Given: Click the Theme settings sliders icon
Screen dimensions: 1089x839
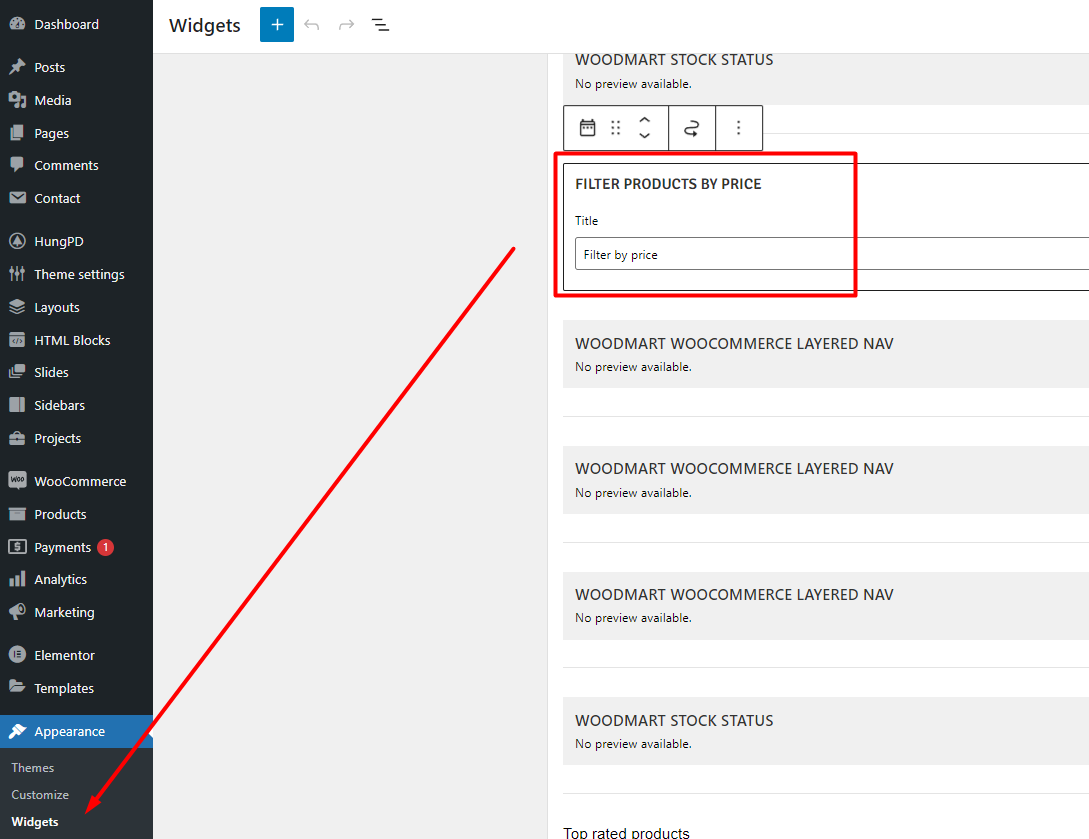Looking at the screenshot, I should pyautogui.click(x=17, y=274).
